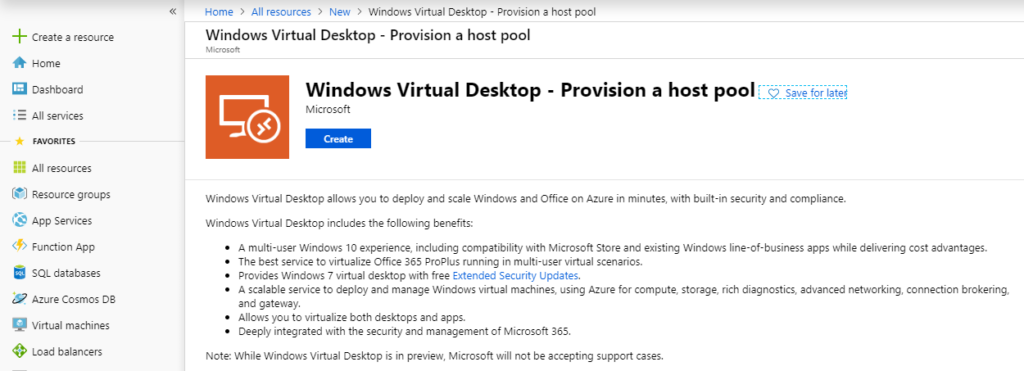This screenshot has height=371, width=1024.
Task: Click the green plus Create a resource icon
Action: [20, 37]
